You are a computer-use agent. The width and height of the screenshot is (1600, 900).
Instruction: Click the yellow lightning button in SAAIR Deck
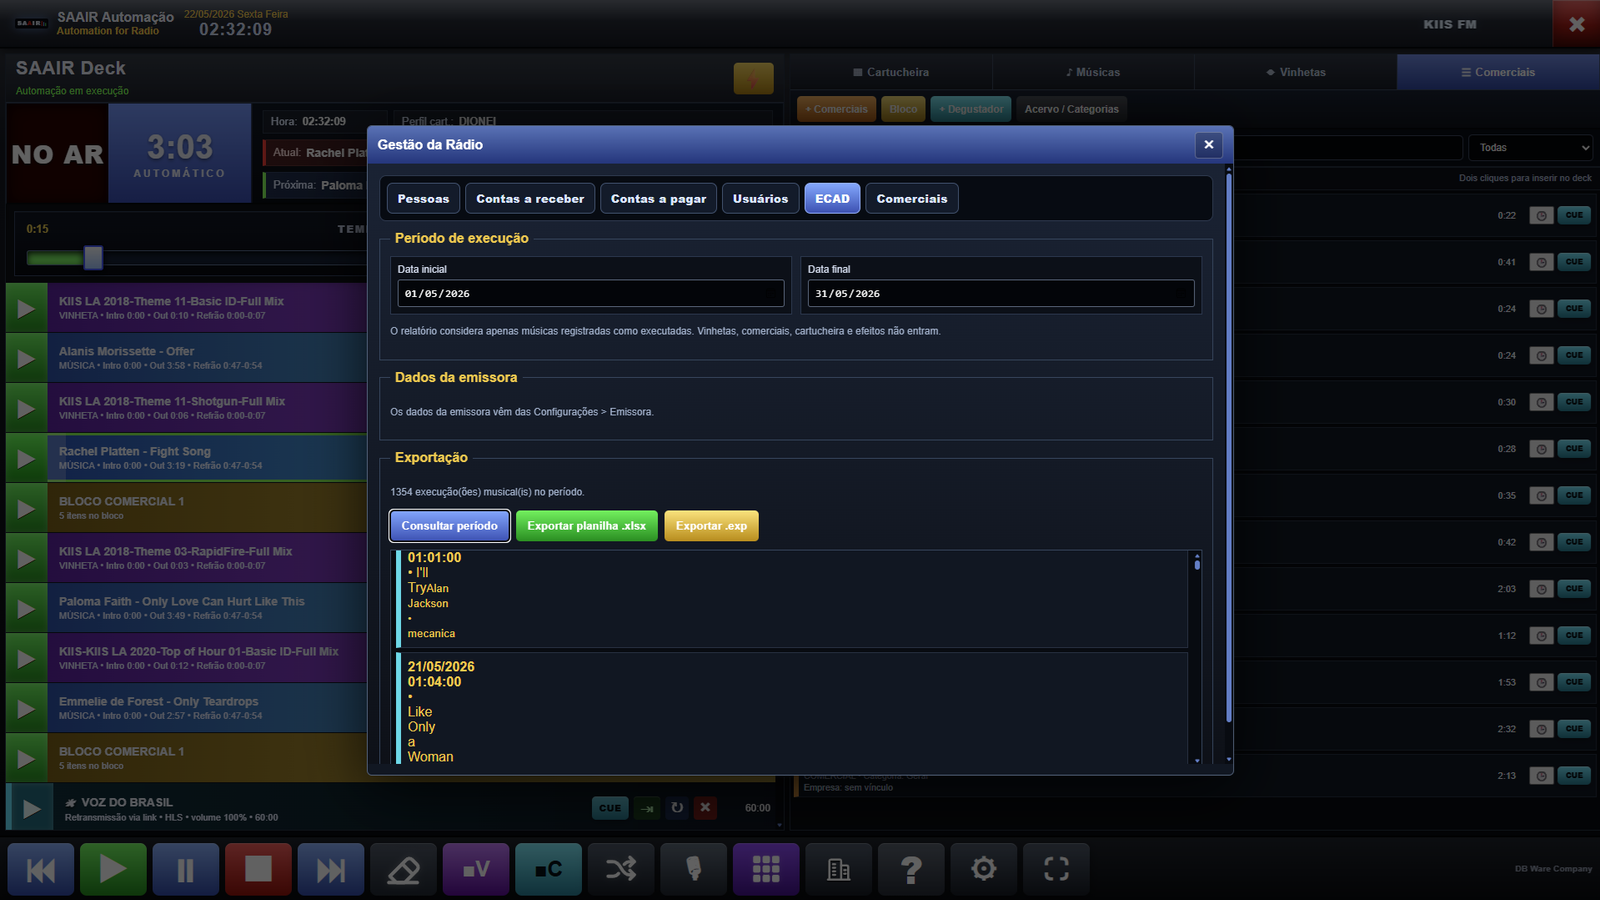[x=753, y=78]
